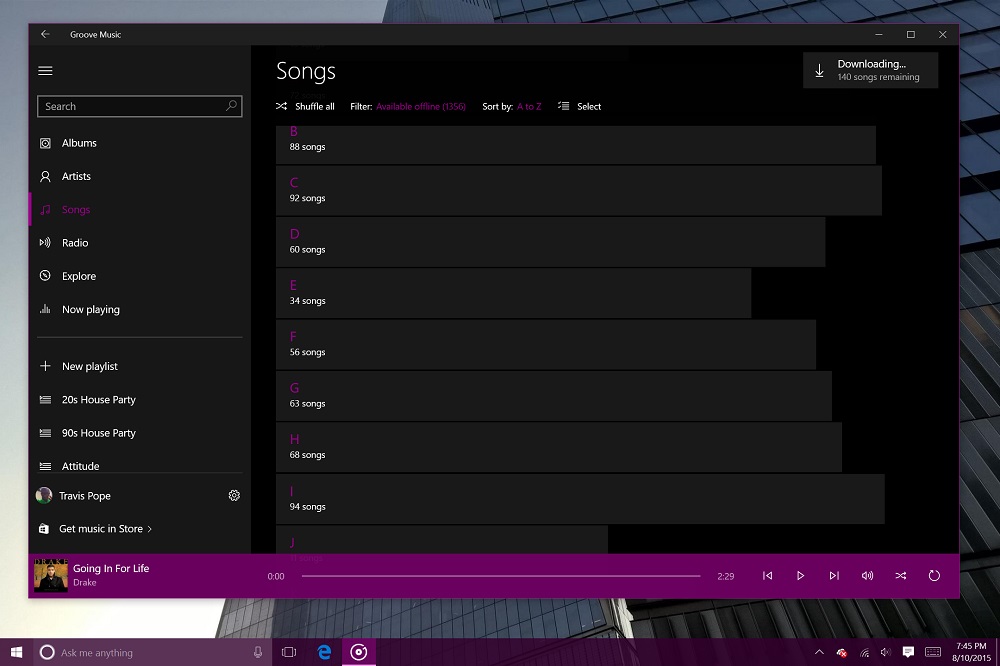Open the Artists section

139,176
